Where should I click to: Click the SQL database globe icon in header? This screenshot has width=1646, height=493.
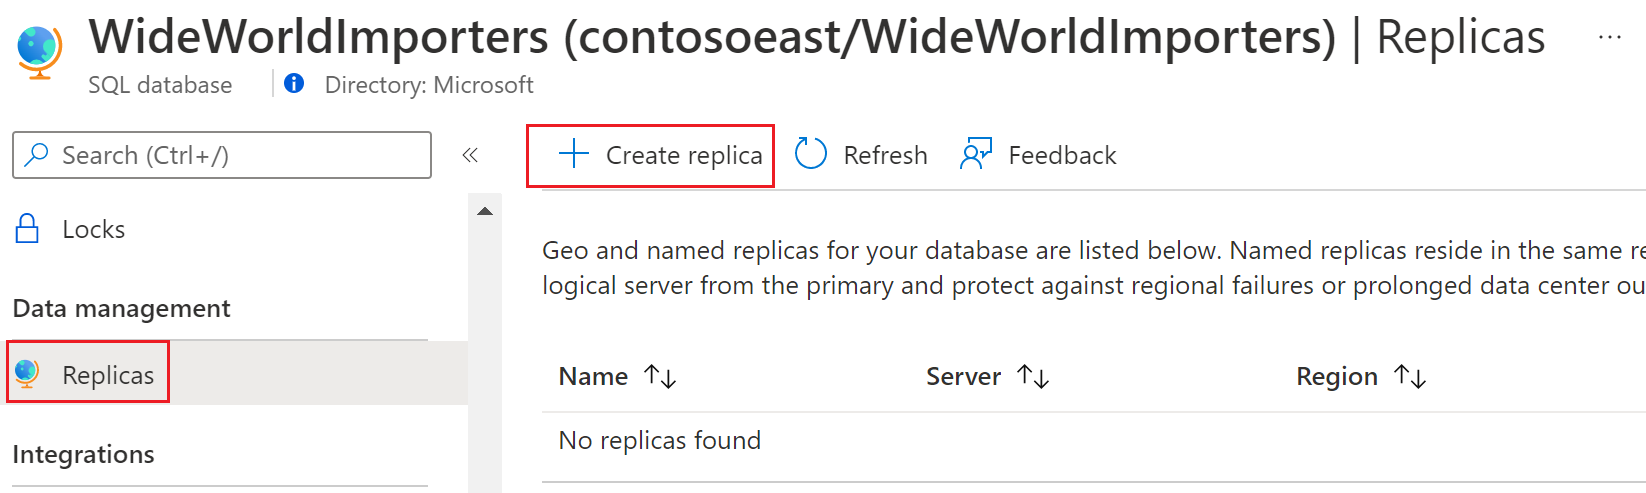[x=40, y=52]
